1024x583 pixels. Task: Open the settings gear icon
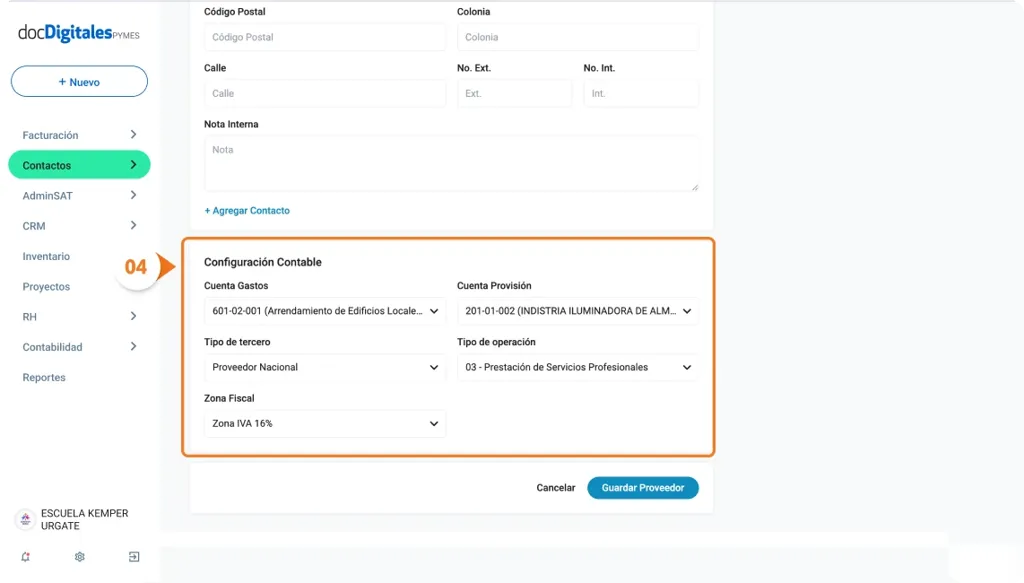80,557
